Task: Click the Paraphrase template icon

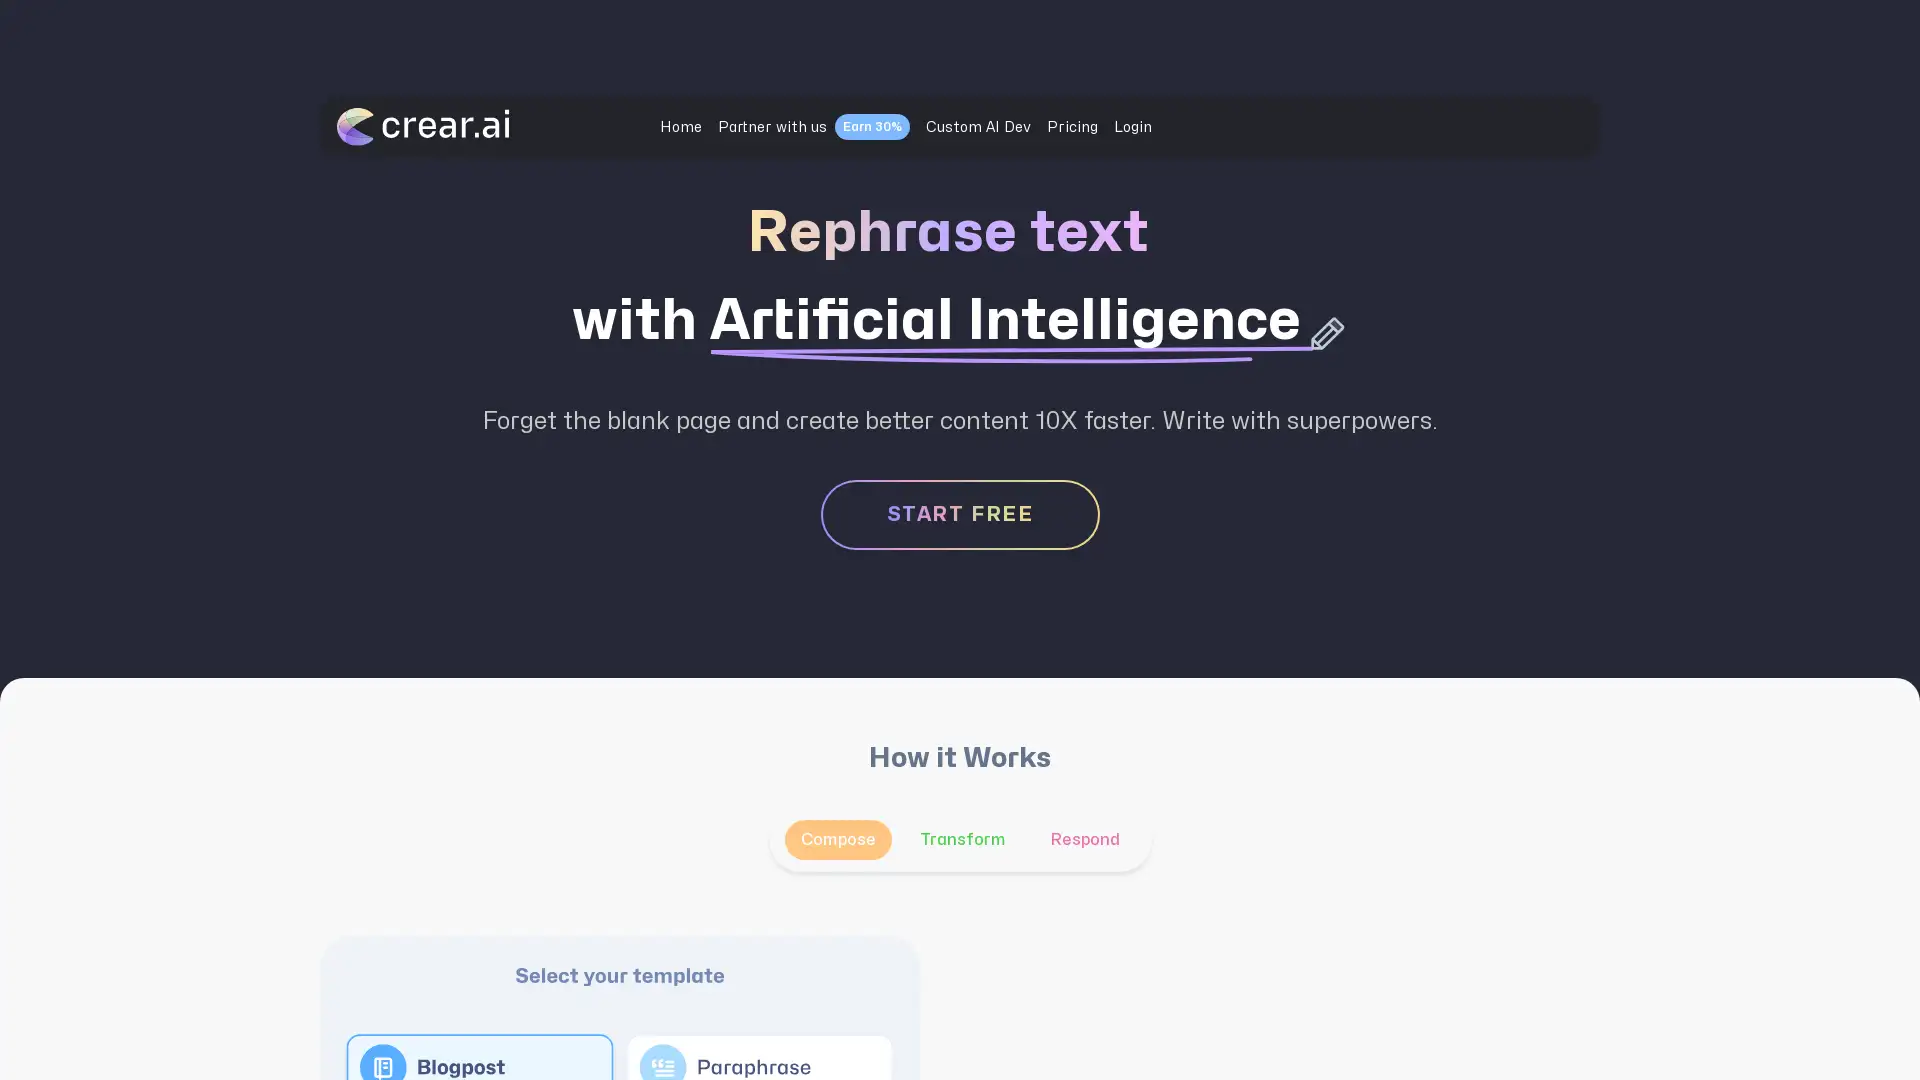Action: coord(662,1067)
